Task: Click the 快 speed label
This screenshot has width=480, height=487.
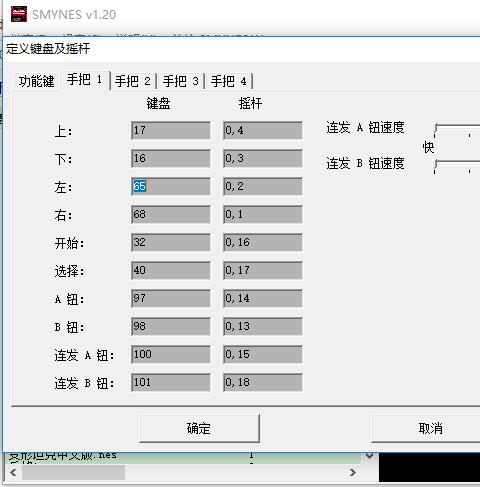Action: (428, 147)
